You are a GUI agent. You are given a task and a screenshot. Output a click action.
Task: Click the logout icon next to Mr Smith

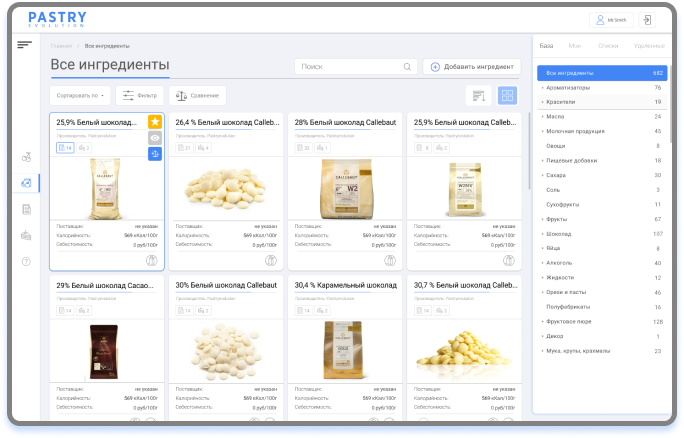tap(647, 20)
